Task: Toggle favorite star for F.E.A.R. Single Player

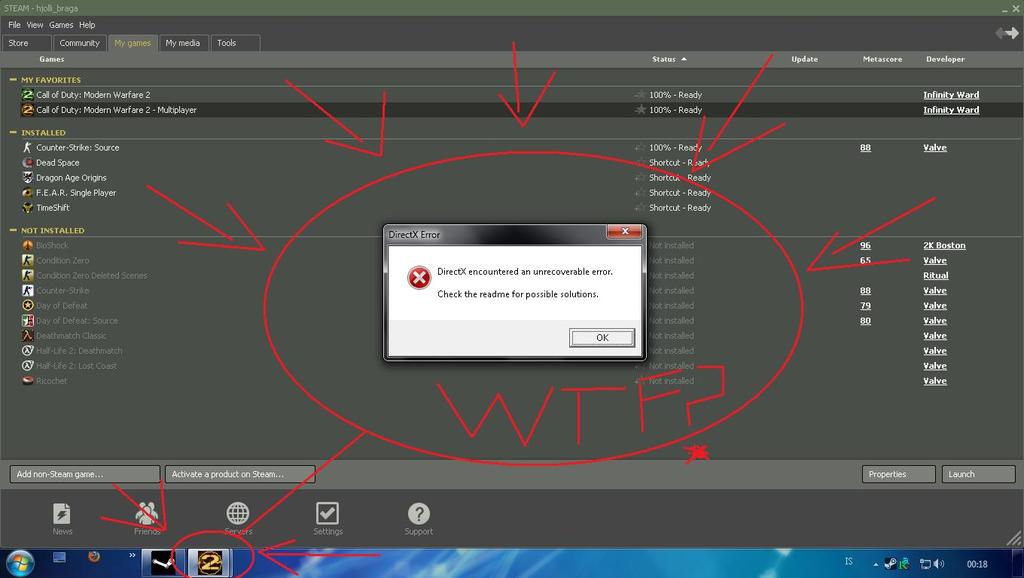Action: coord(640,193)
